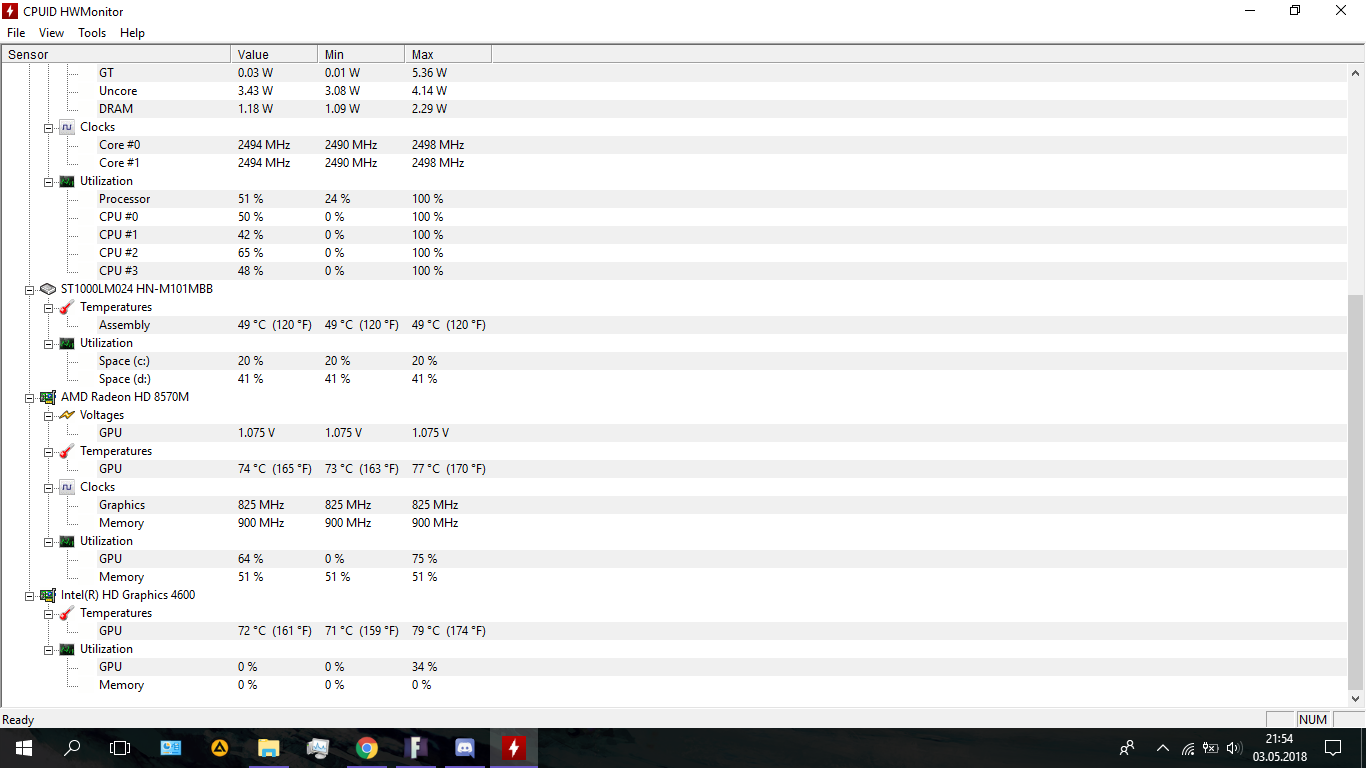Open the Tools menu
The width and height of the screenshot is (1366, 768).
click(x=92, y=33)
